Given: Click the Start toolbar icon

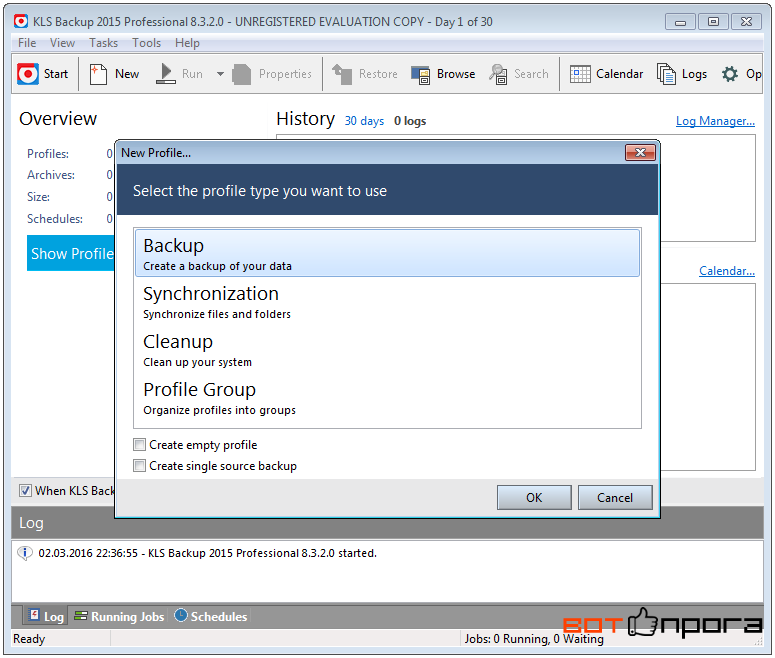Looking at the screenshot, I should click(28, 74).
